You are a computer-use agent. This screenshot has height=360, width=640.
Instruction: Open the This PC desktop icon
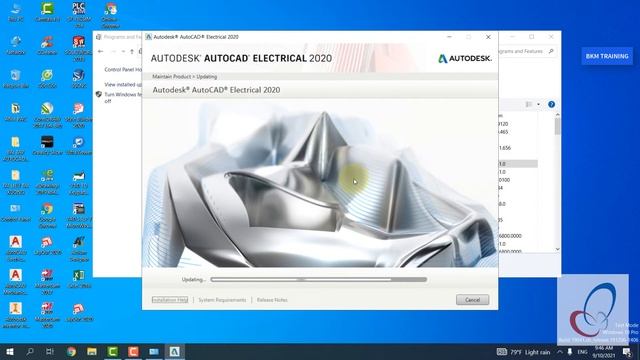pos(16,12)
